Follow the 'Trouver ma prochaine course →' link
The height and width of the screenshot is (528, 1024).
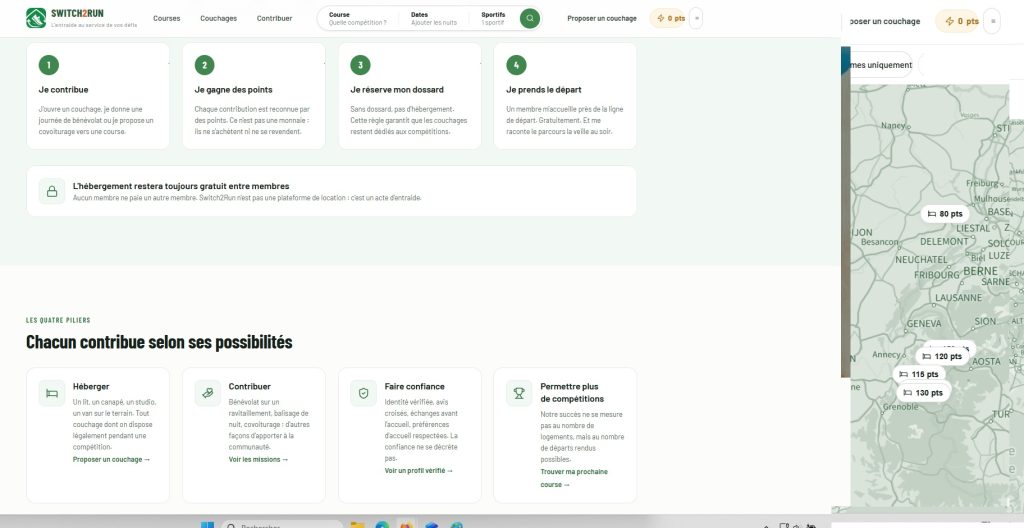click(x=574, y=478)
